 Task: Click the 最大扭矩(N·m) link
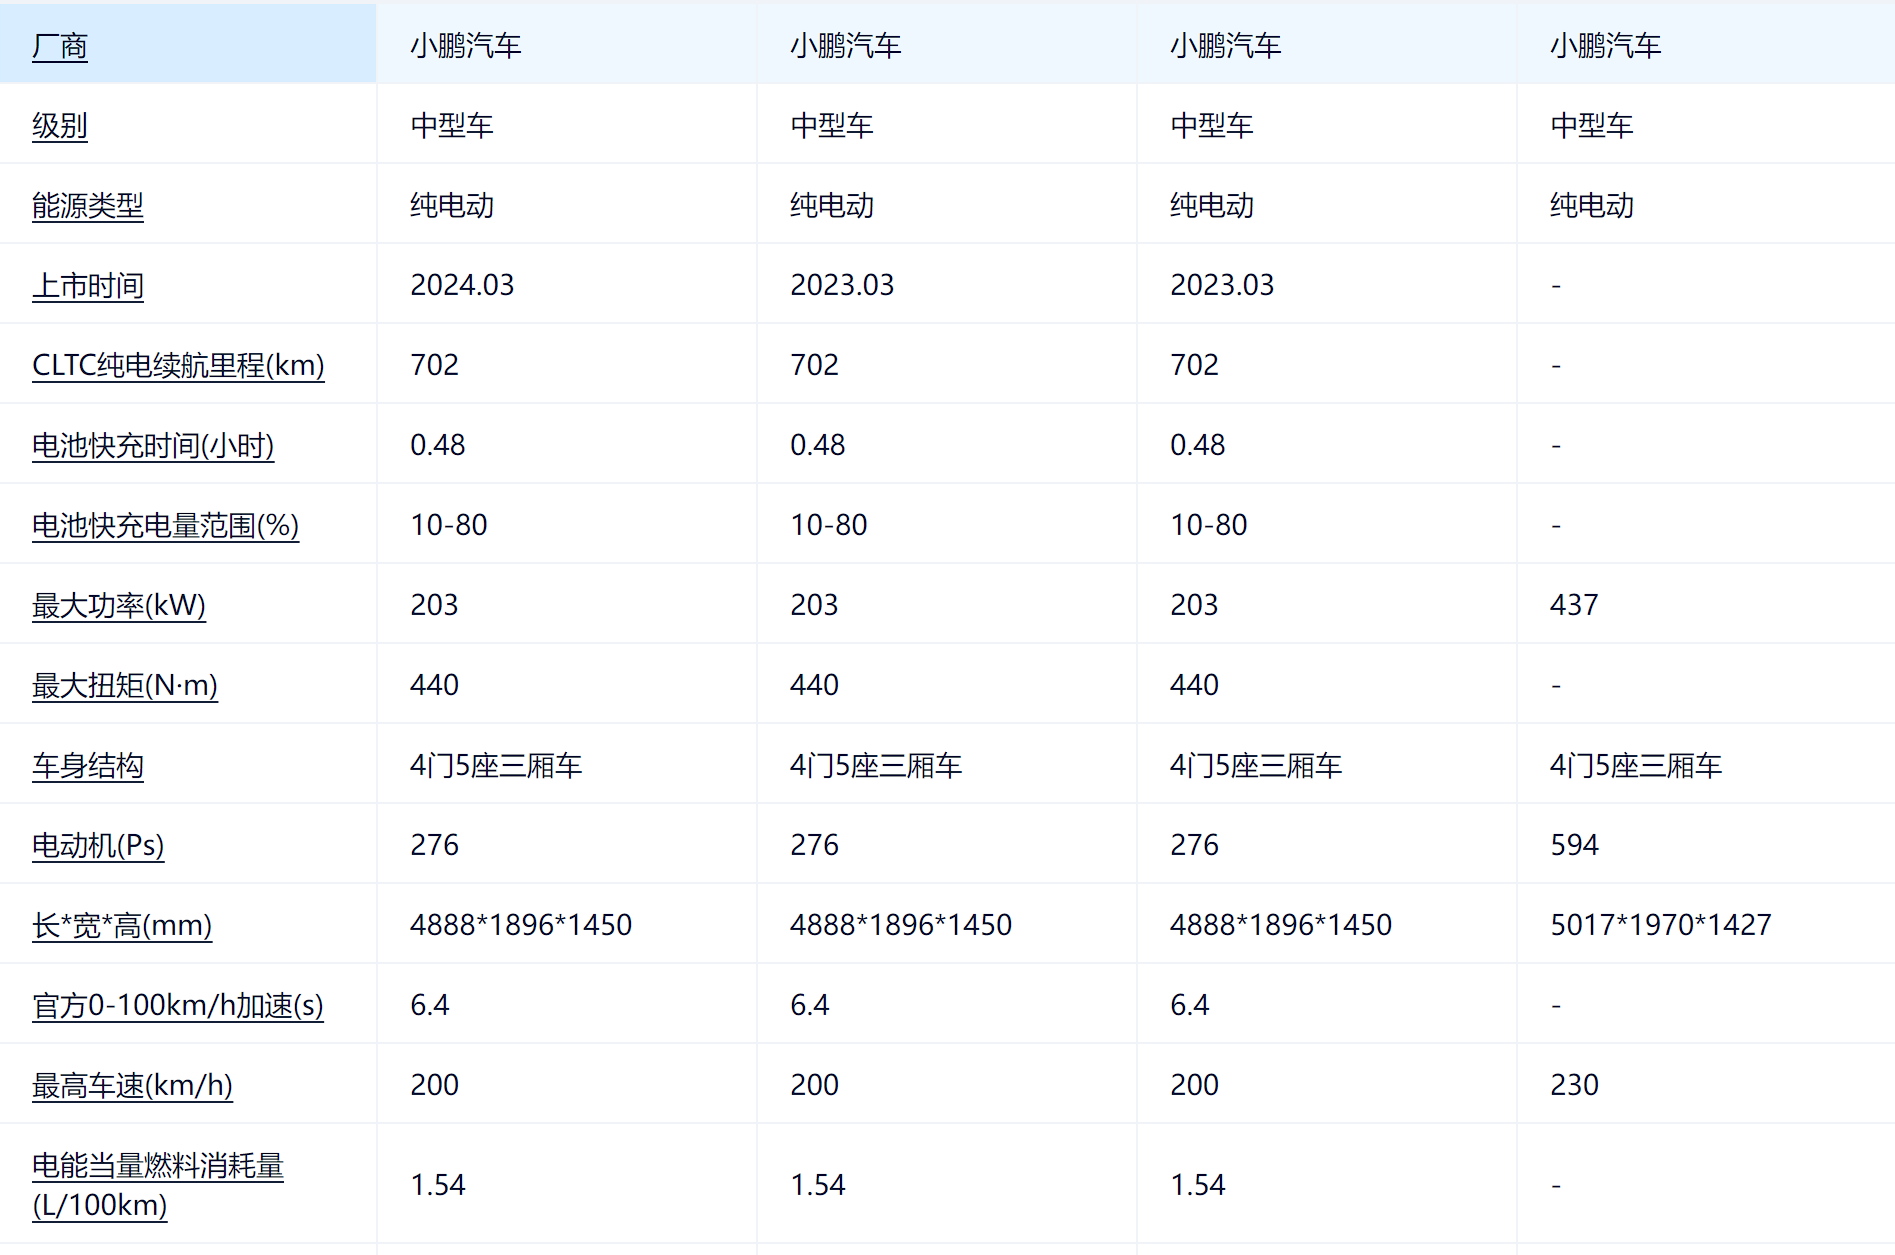pyautogui.click(x=125, y=686)
